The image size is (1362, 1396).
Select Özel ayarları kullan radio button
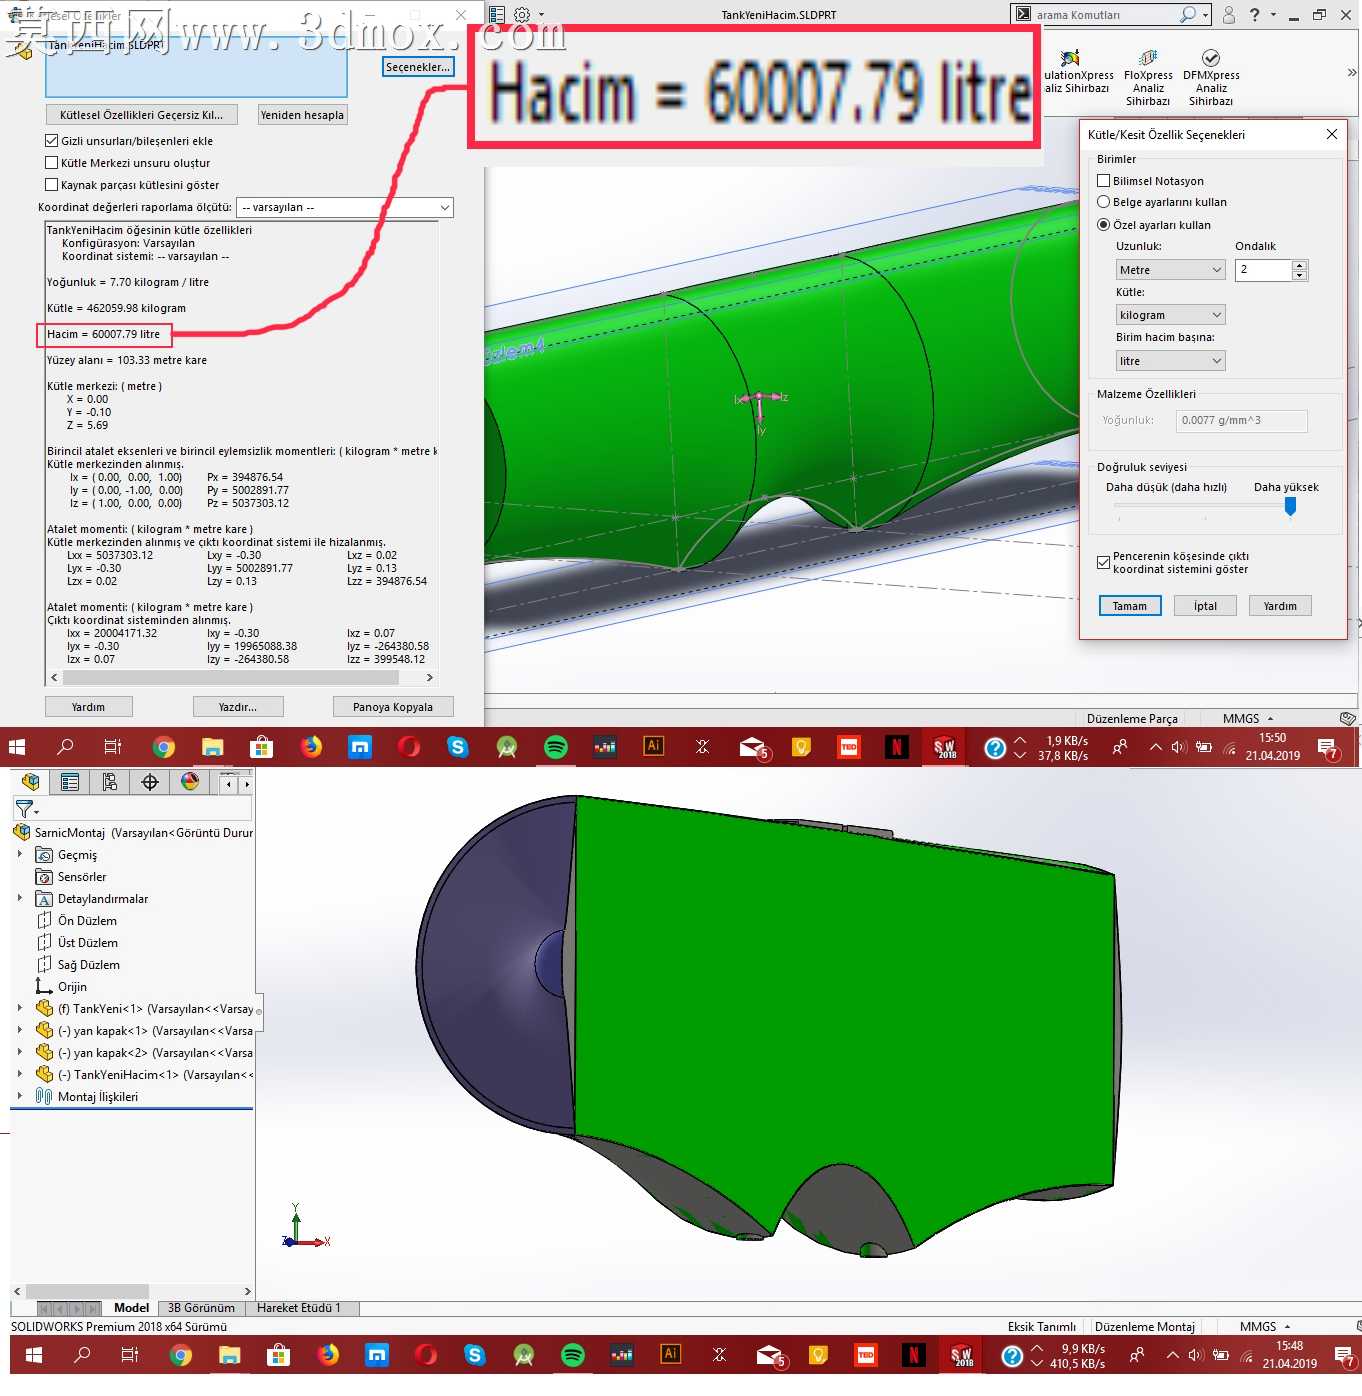point(1104,225)
